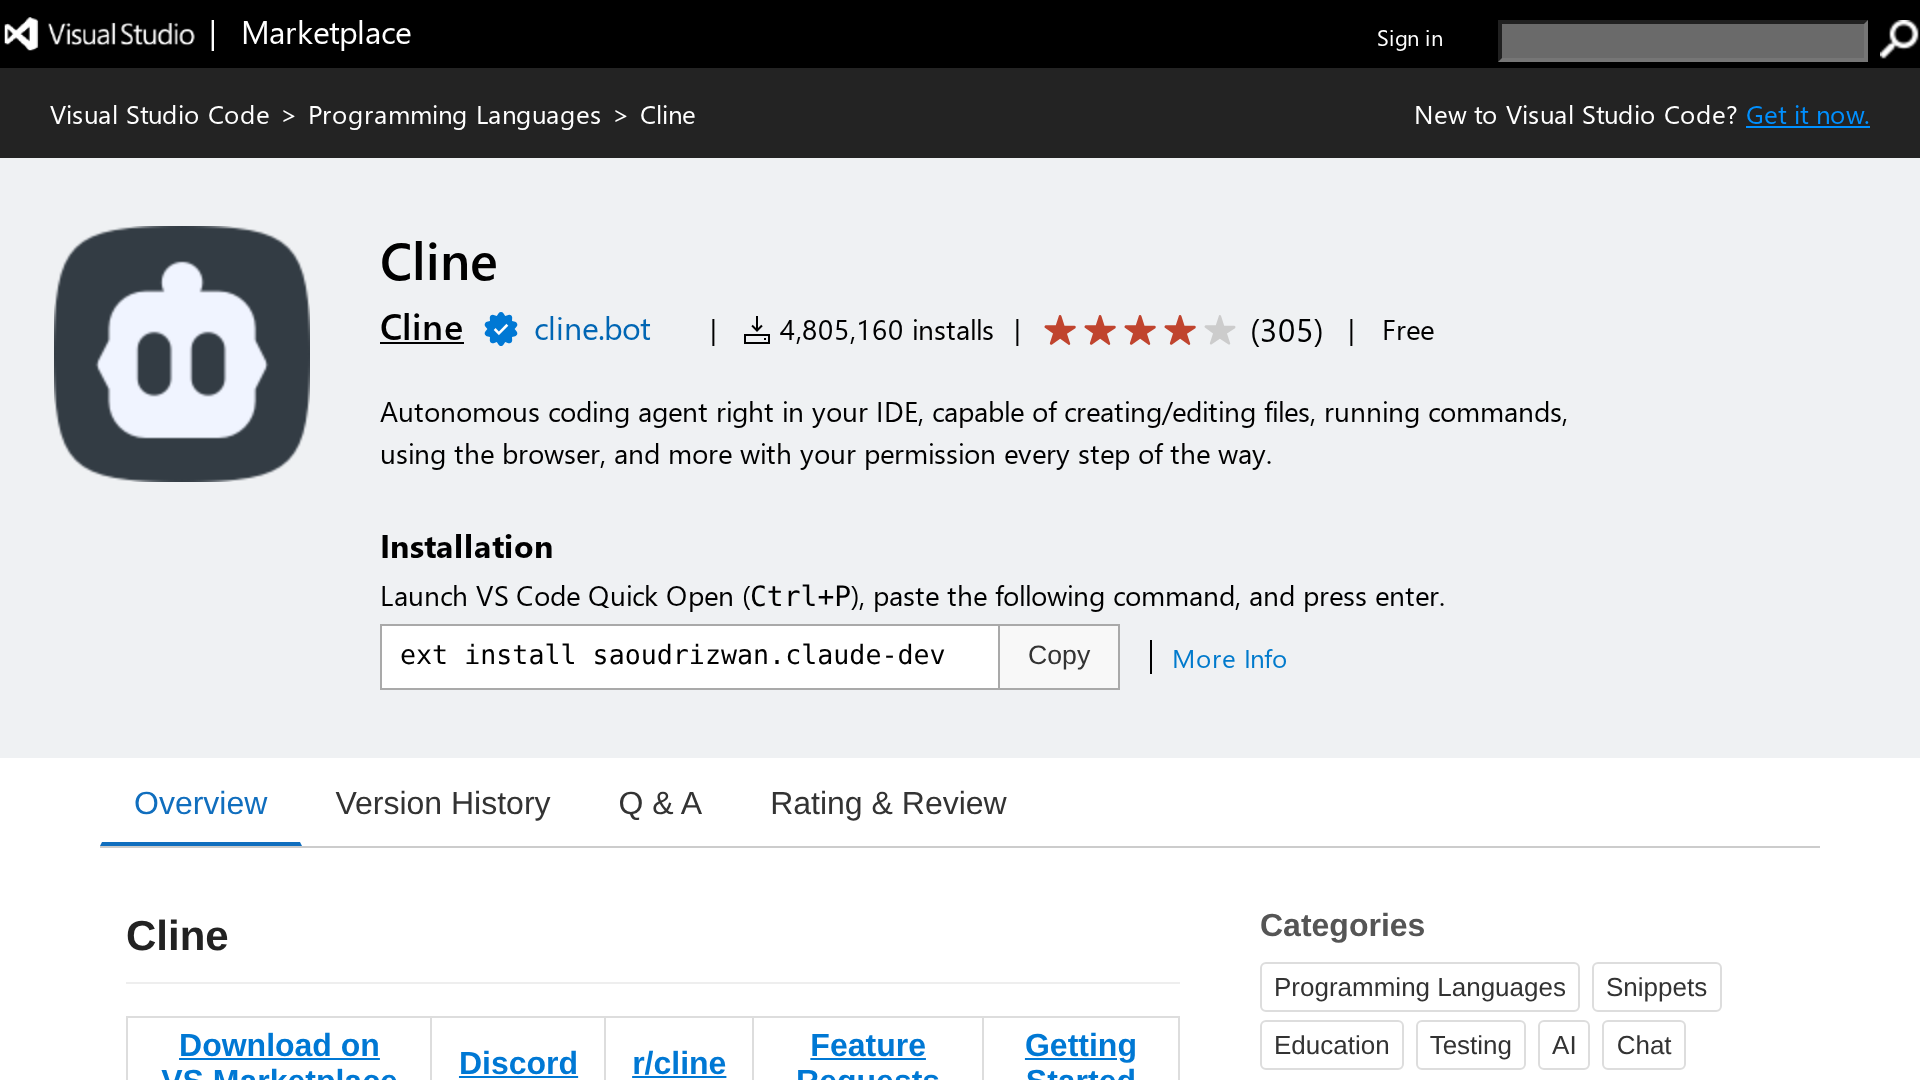Click the Get it now link
1920x1080 pixels.
1807,115
